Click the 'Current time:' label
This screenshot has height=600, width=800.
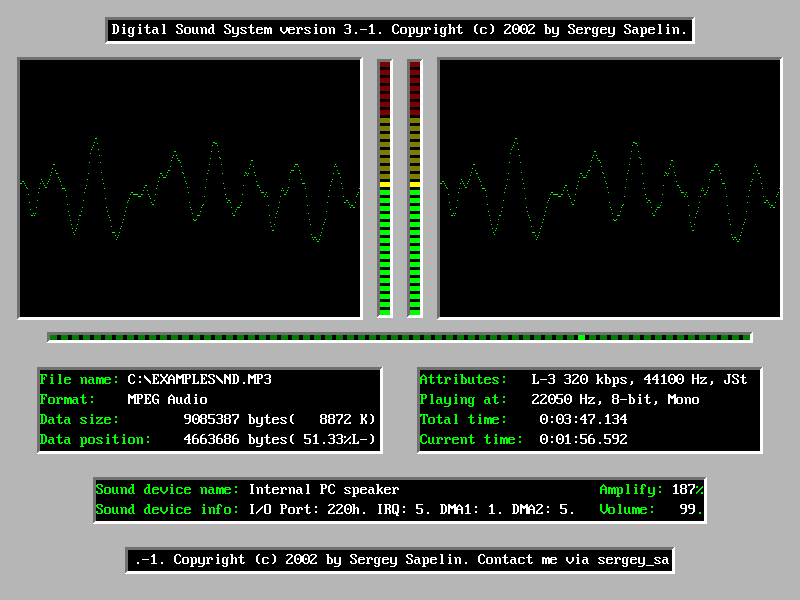(471, 439)
